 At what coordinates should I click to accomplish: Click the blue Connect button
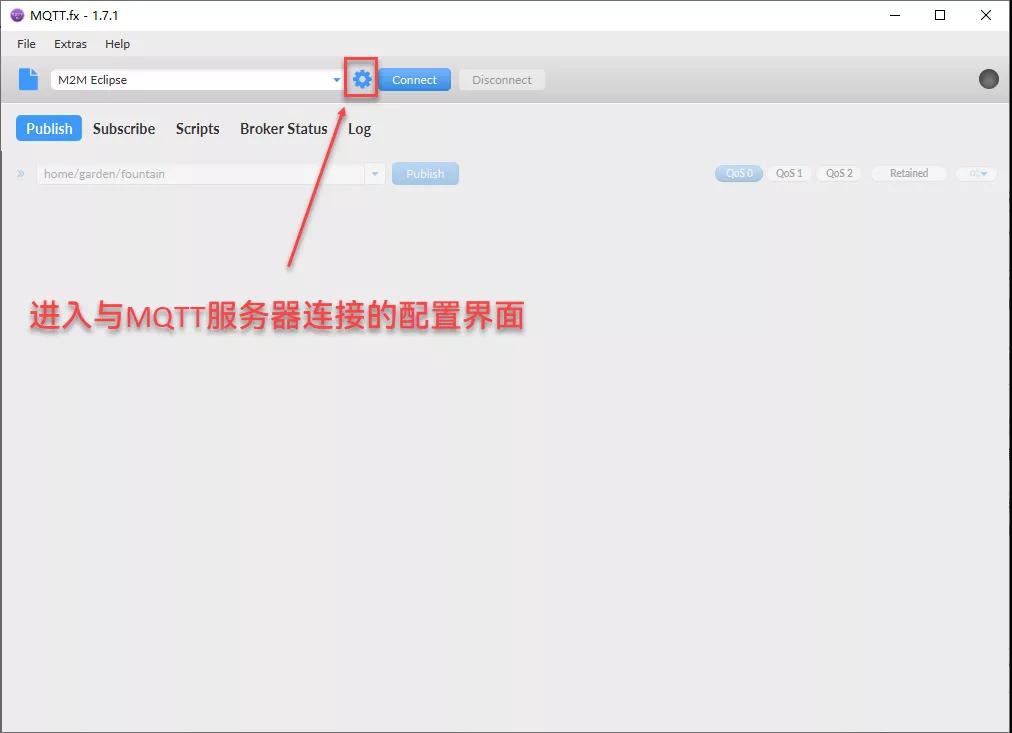[414, 80]
